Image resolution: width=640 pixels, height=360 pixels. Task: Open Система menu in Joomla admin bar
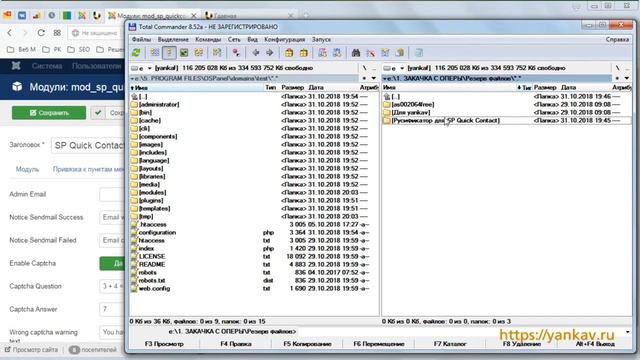47,66
